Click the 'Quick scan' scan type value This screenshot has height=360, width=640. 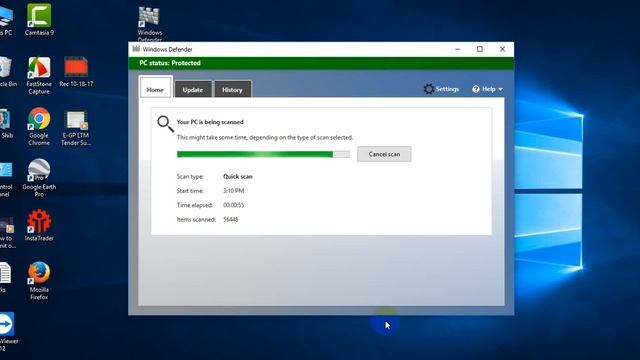coord(238,177)
